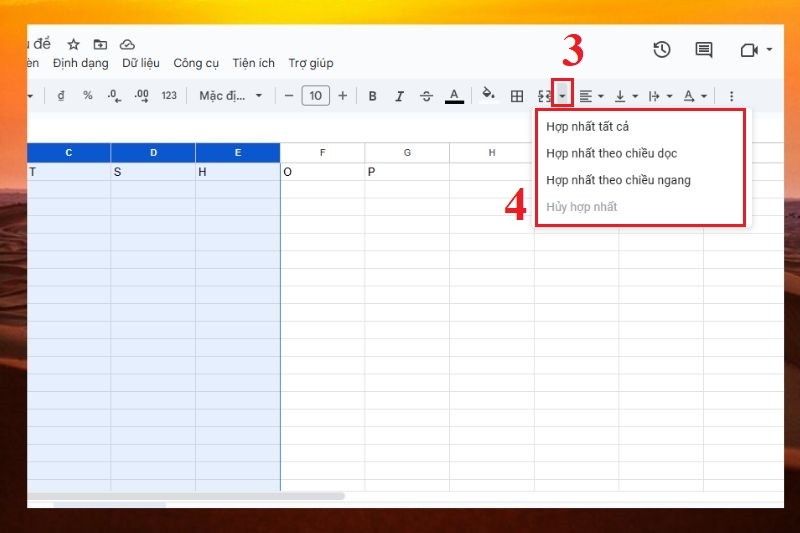Decrease font size with minus
This screenshot has width=800, height=533.
pos(289,95)
